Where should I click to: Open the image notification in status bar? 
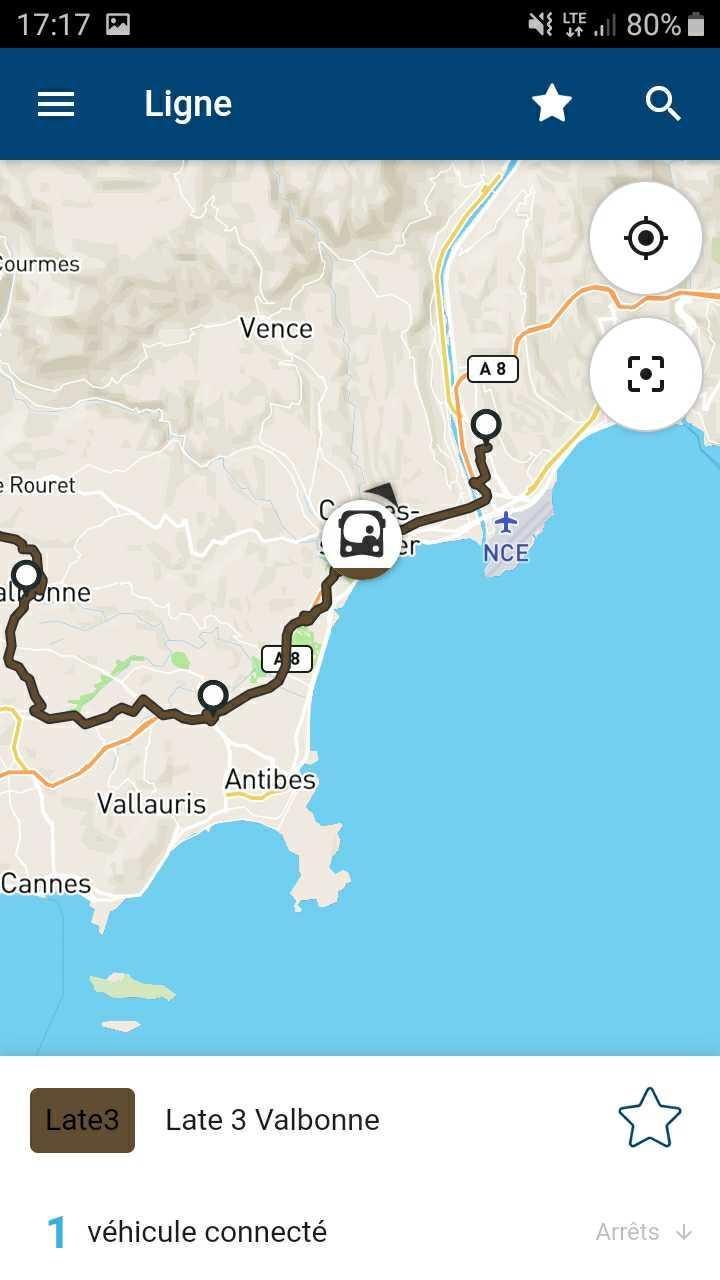tap(118, 24)
